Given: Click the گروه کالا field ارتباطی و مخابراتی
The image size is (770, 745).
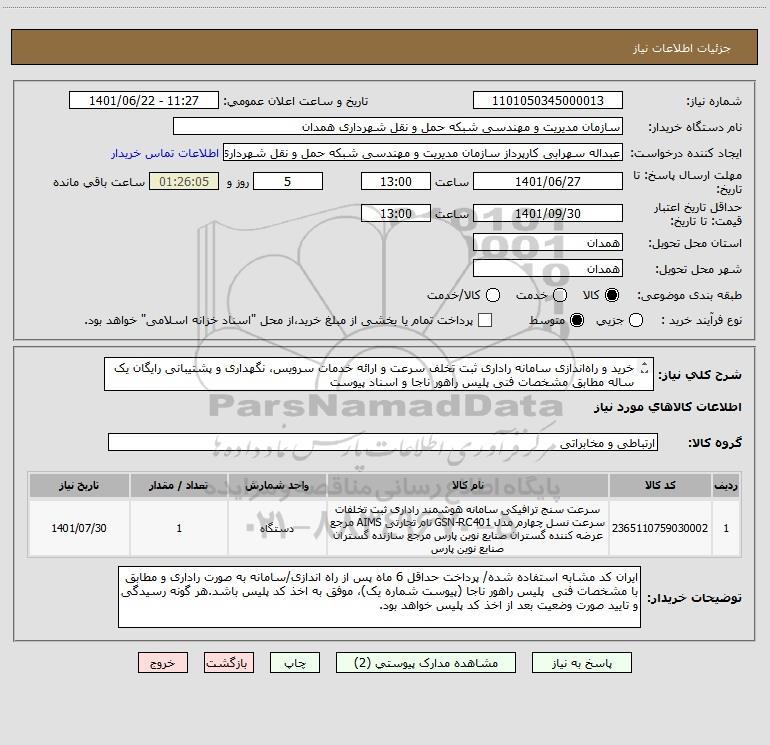Looking at the screenshot, I should click(383, 442).
